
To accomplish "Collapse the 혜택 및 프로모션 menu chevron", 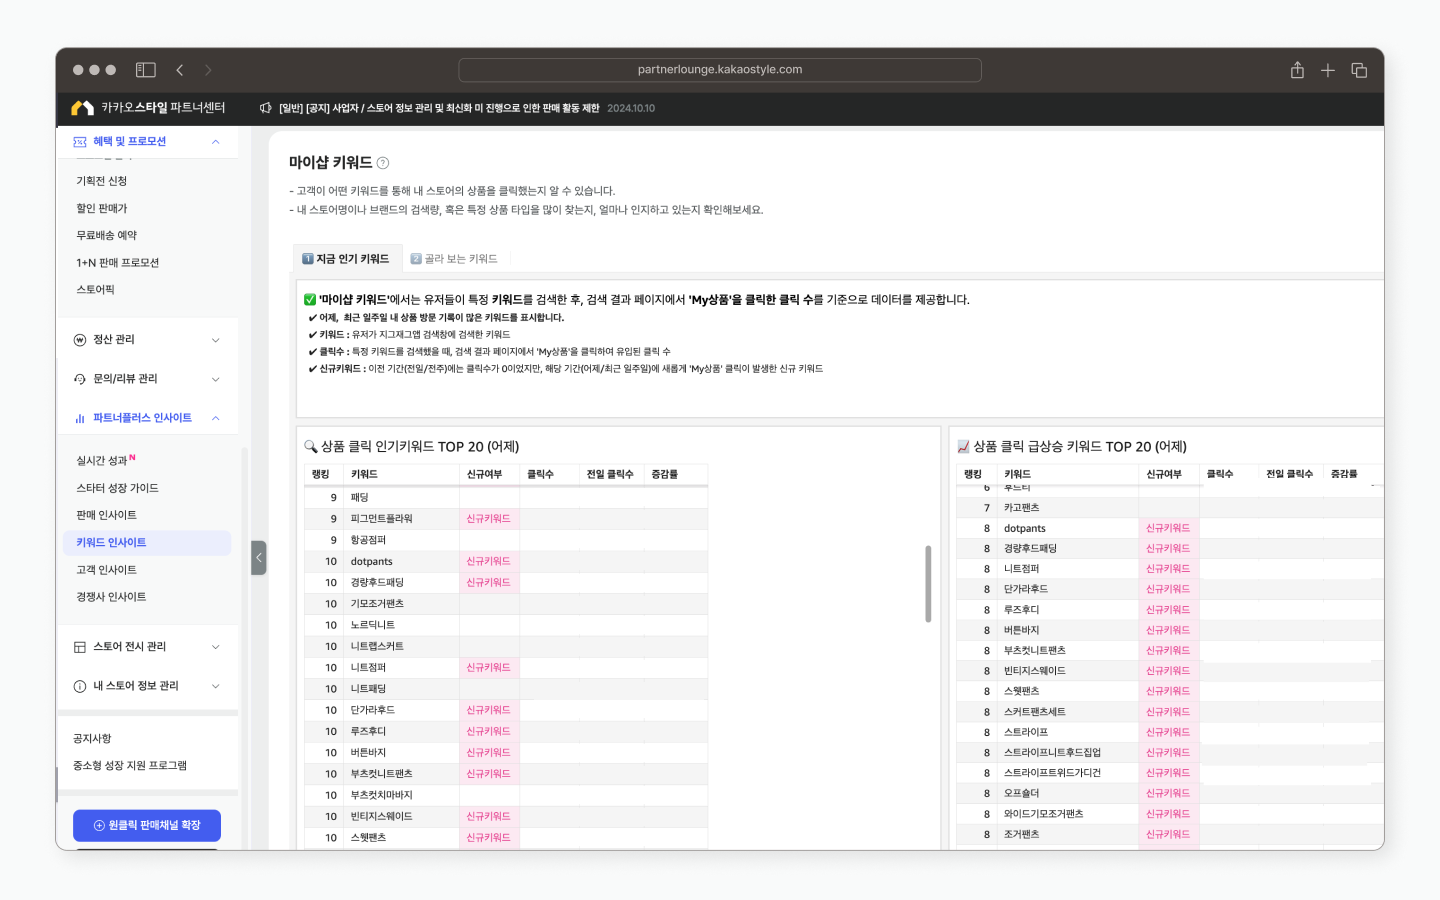I will click(x=216, y=142).
